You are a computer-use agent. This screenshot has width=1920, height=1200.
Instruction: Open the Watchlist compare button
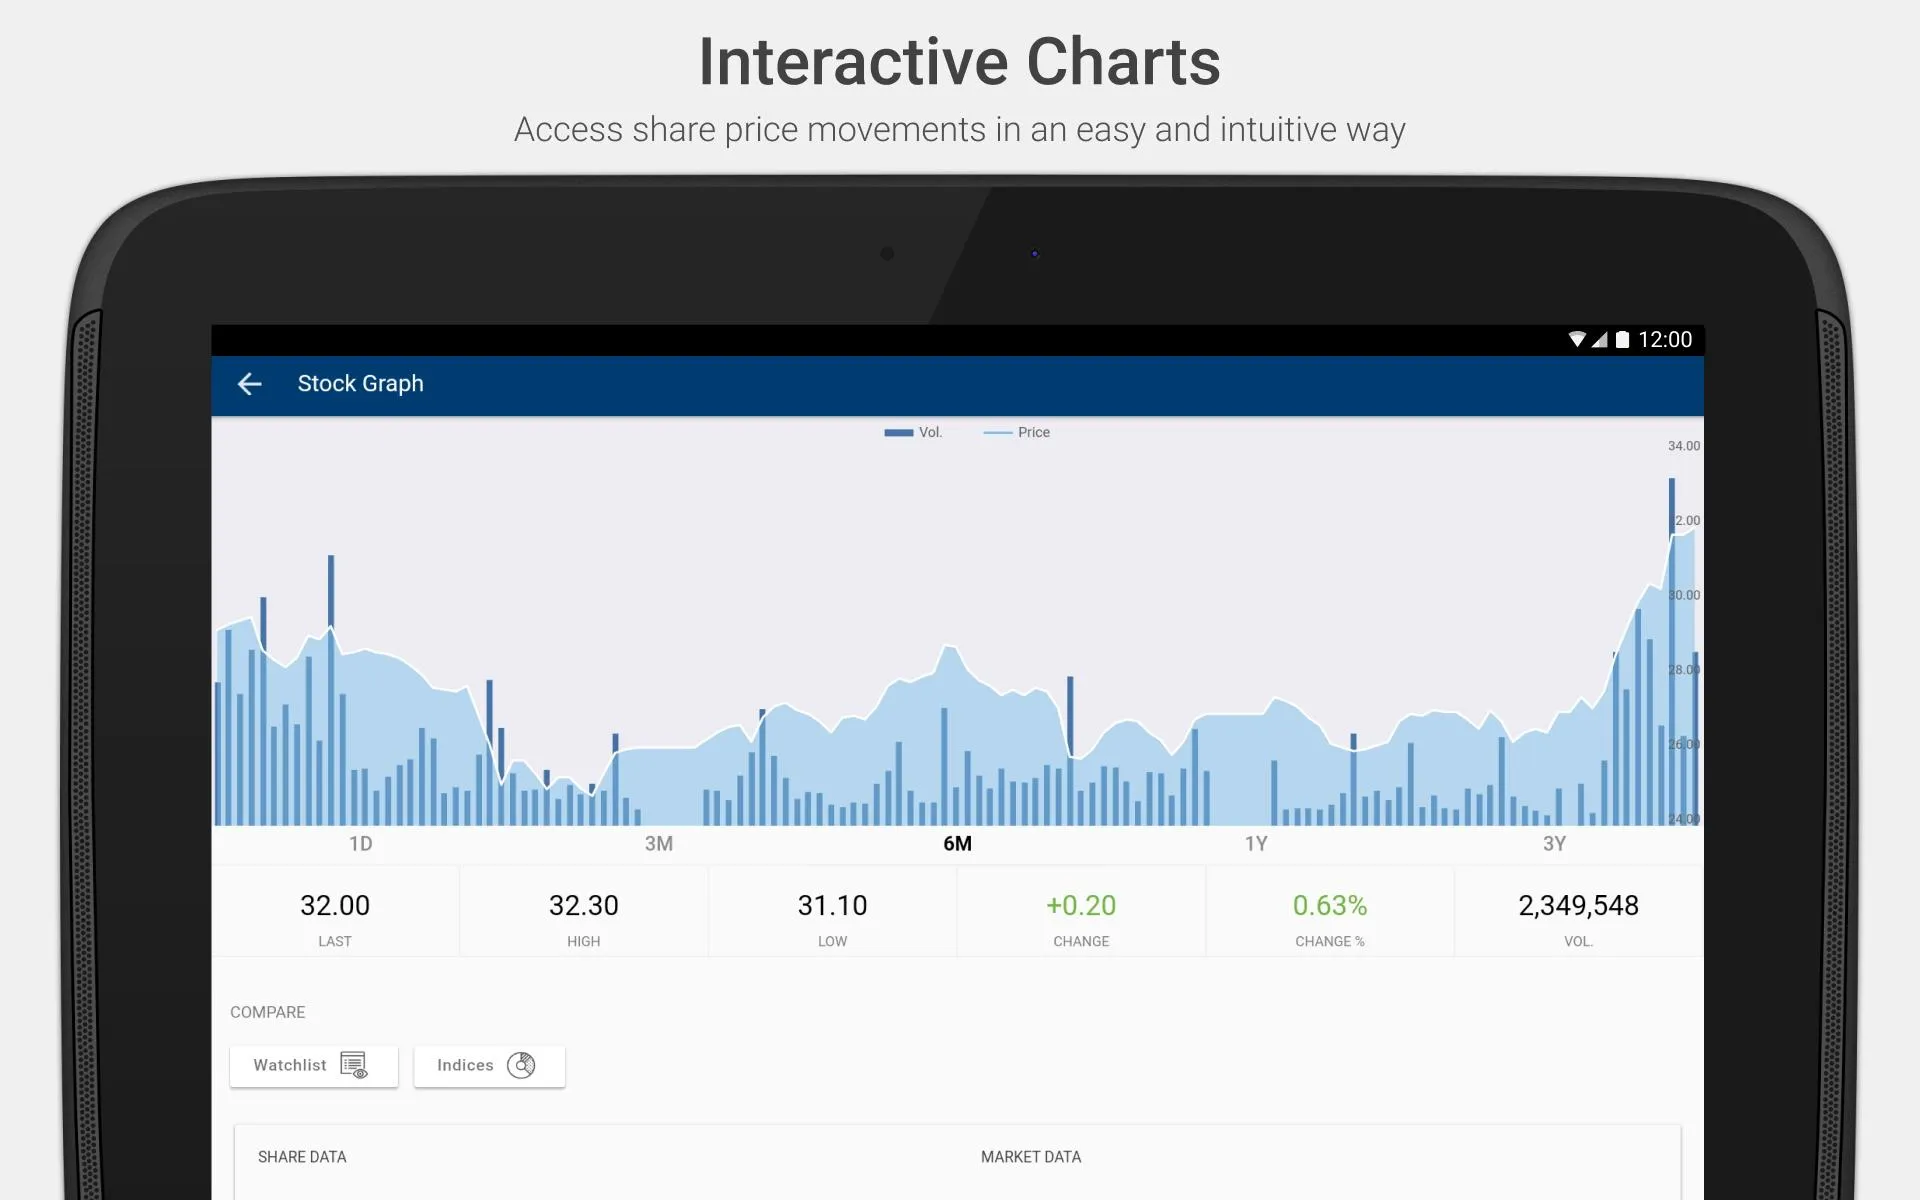pos(314,1066)
